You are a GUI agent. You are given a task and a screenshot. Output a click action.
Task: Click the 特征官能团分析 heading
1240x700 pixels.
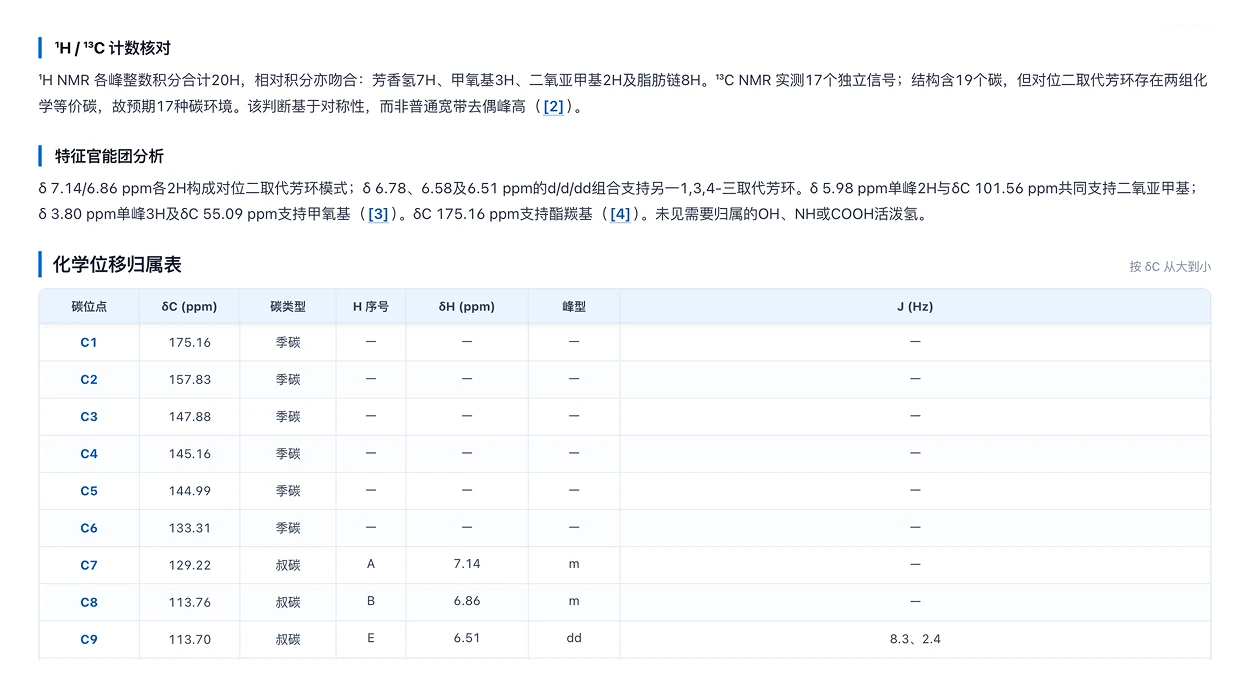(109, 156)
